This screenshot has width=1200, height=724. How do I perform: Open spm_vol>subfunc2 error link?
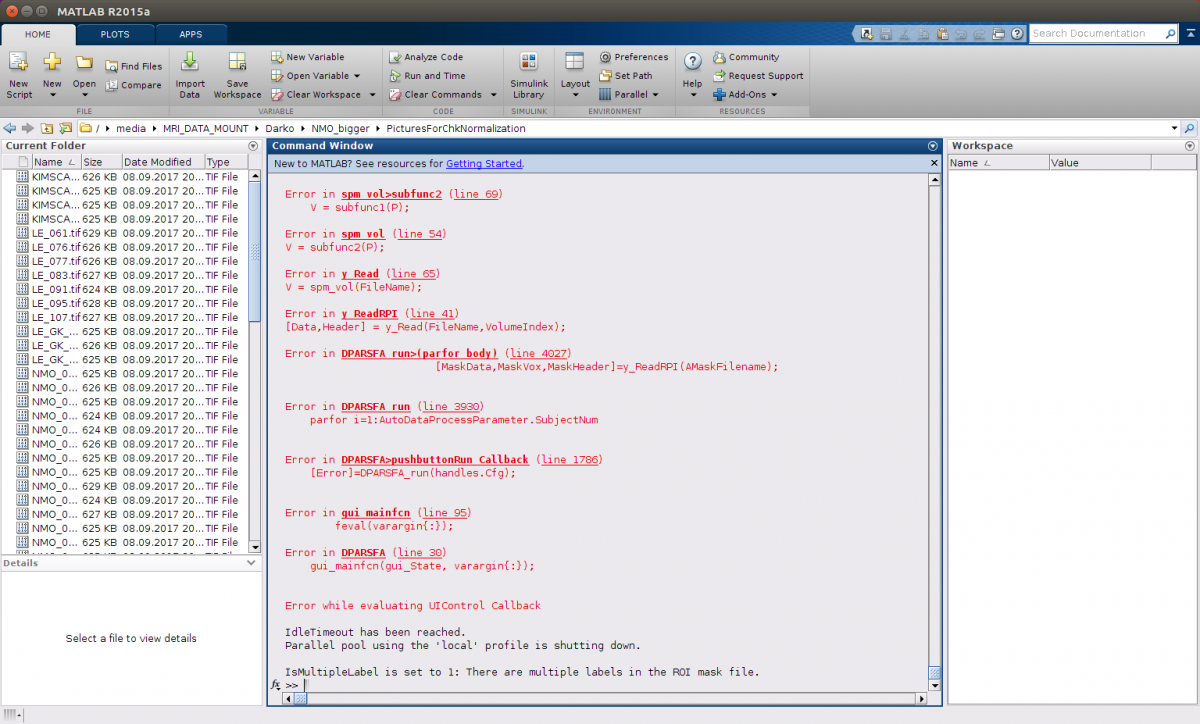pos(392,194)
